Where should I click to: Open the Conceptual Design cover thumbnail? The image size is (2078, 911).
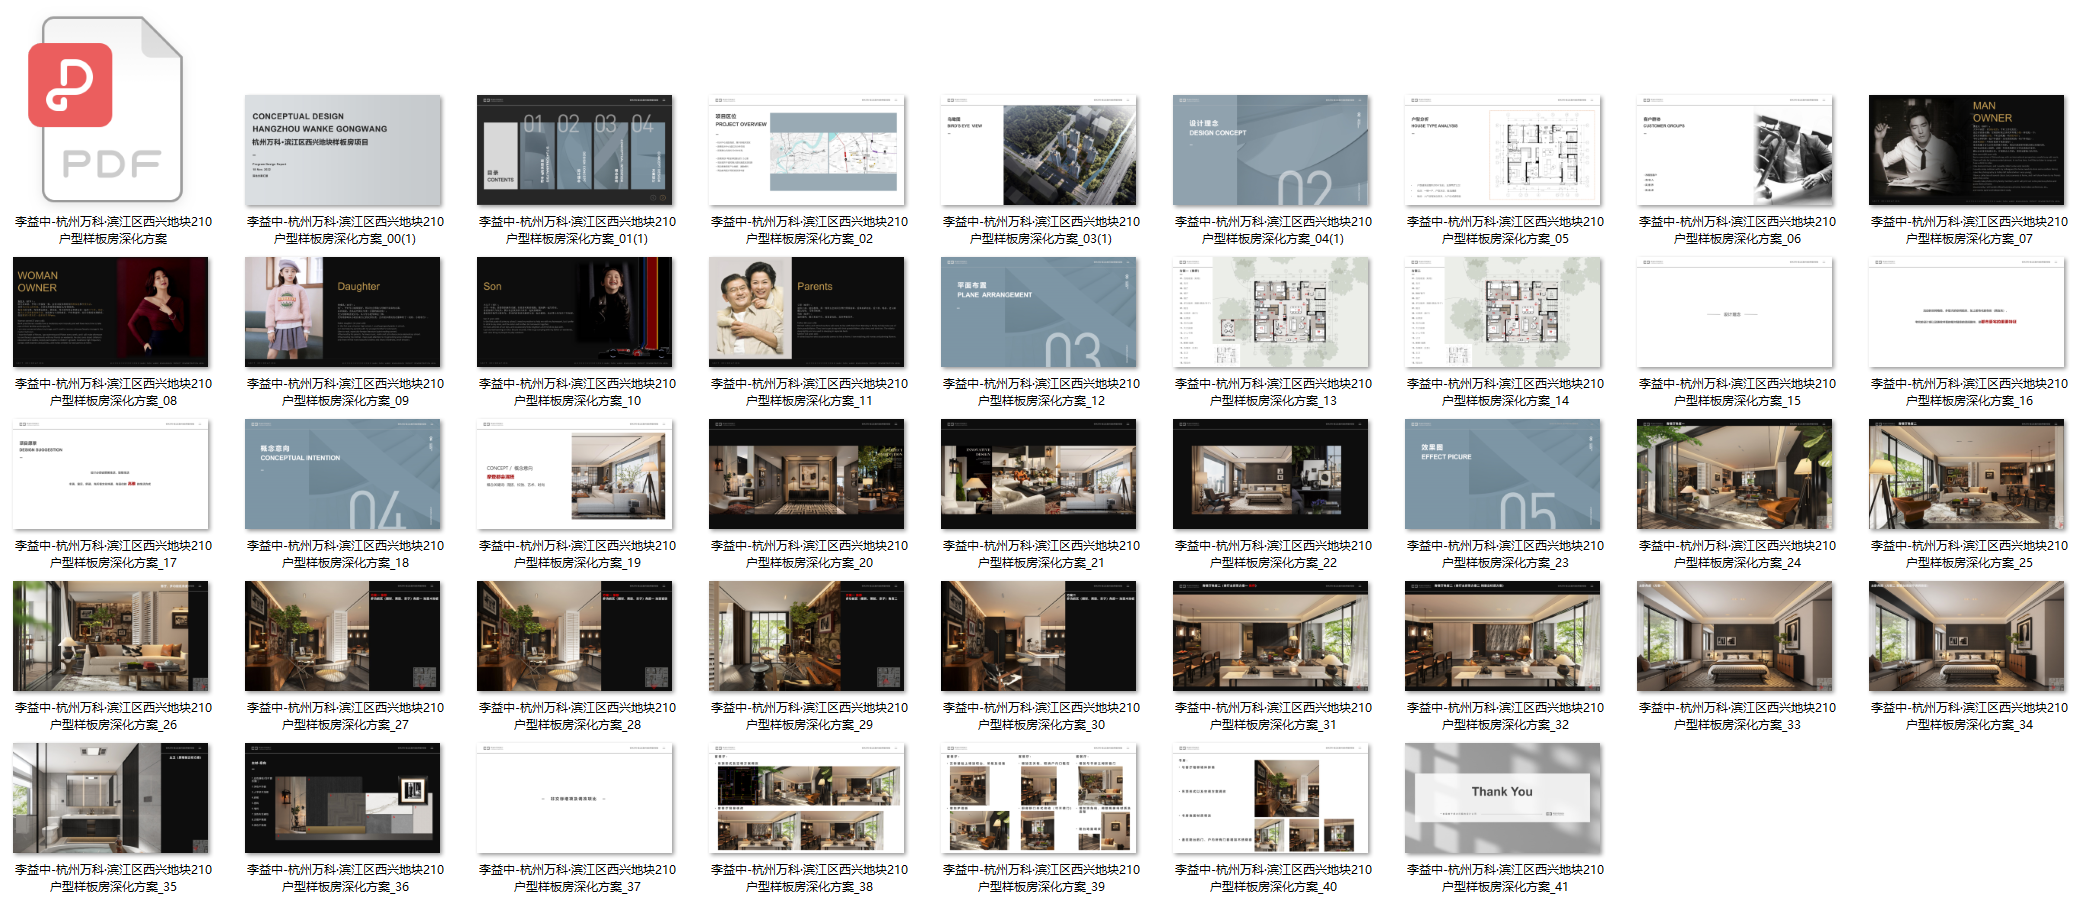[x=342, y=150]
